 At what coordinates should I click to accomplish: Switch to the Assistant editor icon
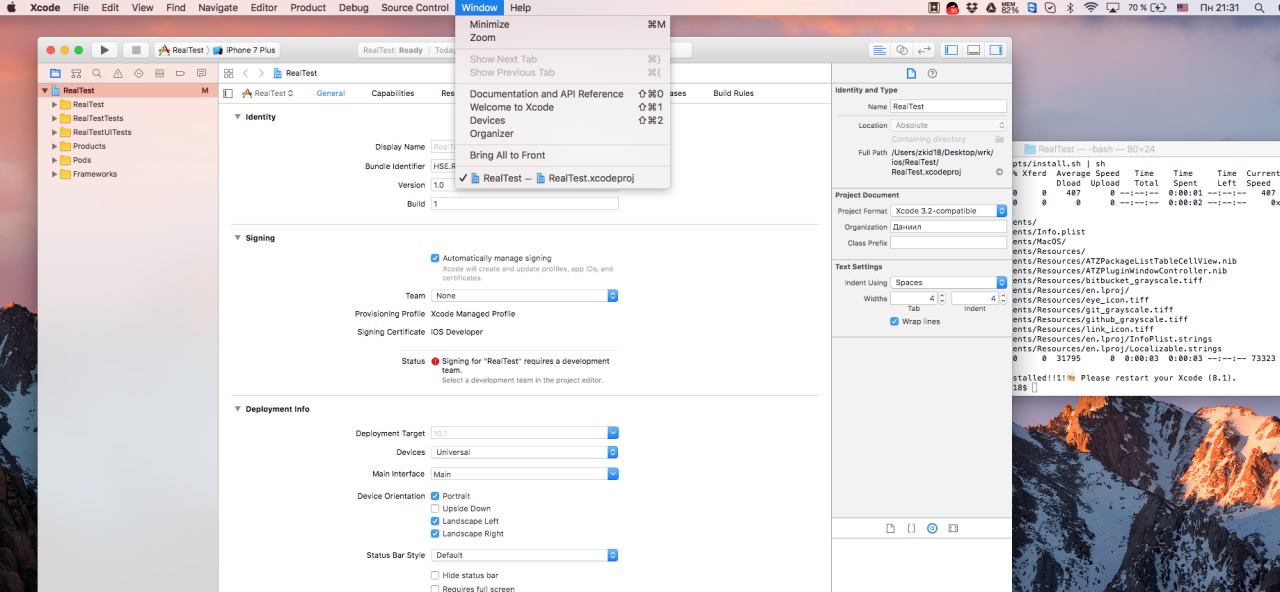point(902,50)
